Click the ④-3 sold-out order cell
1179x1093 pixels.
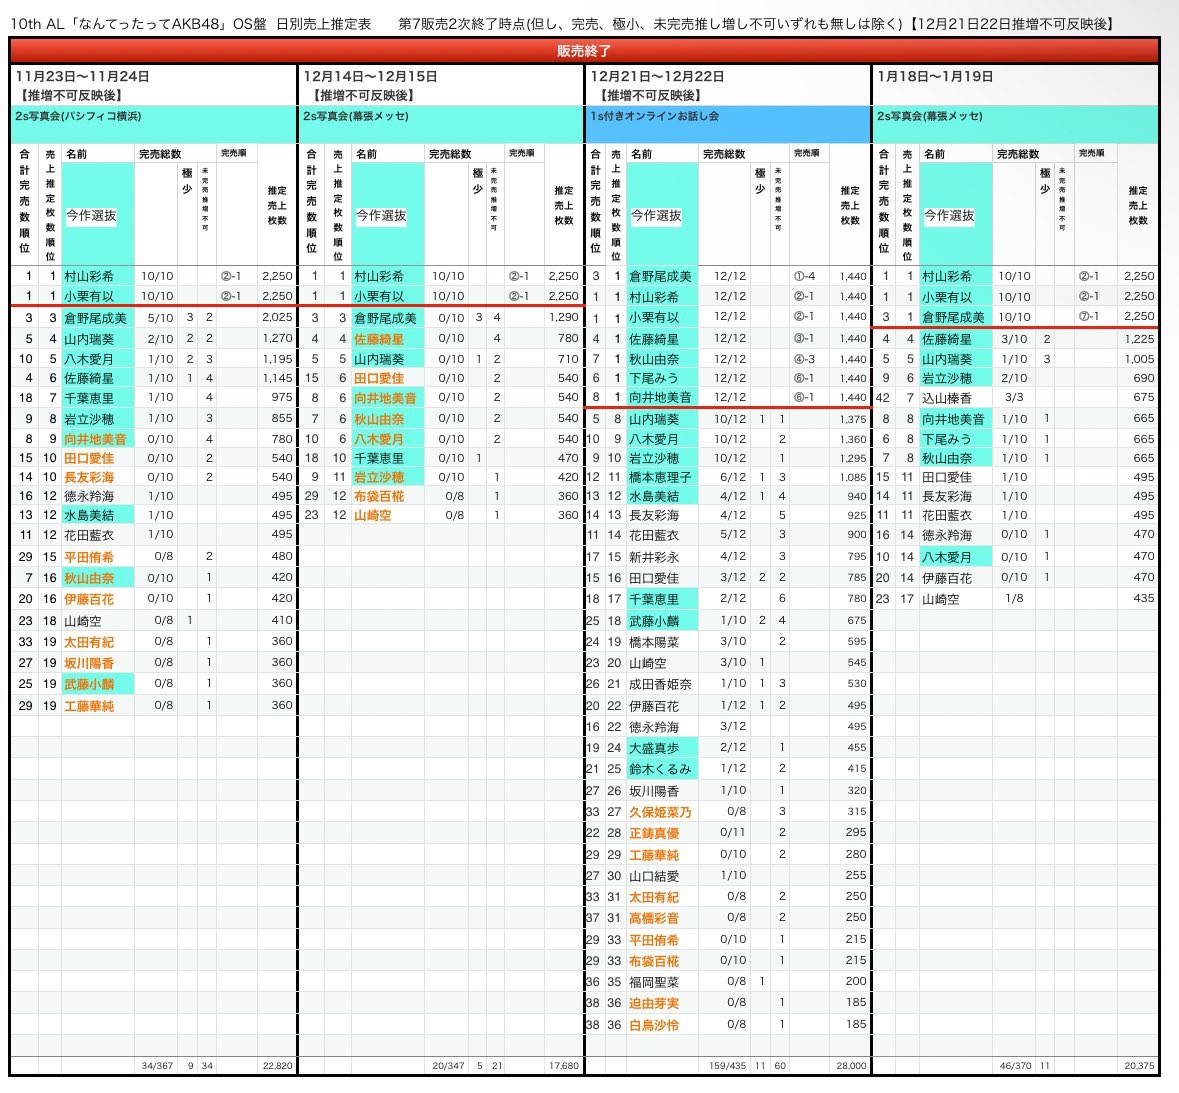click(x=805, y=359)
